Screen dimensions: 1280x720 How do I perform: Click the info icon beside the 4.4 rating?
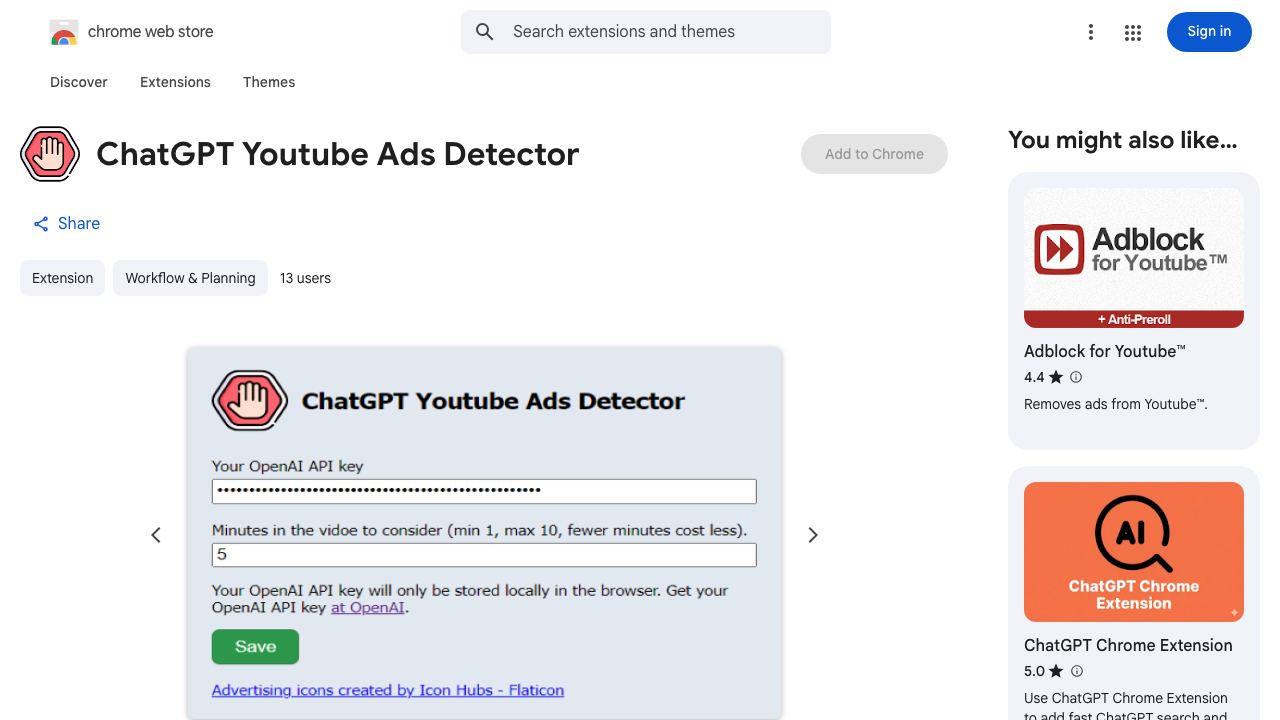(x=1076, y=377)
